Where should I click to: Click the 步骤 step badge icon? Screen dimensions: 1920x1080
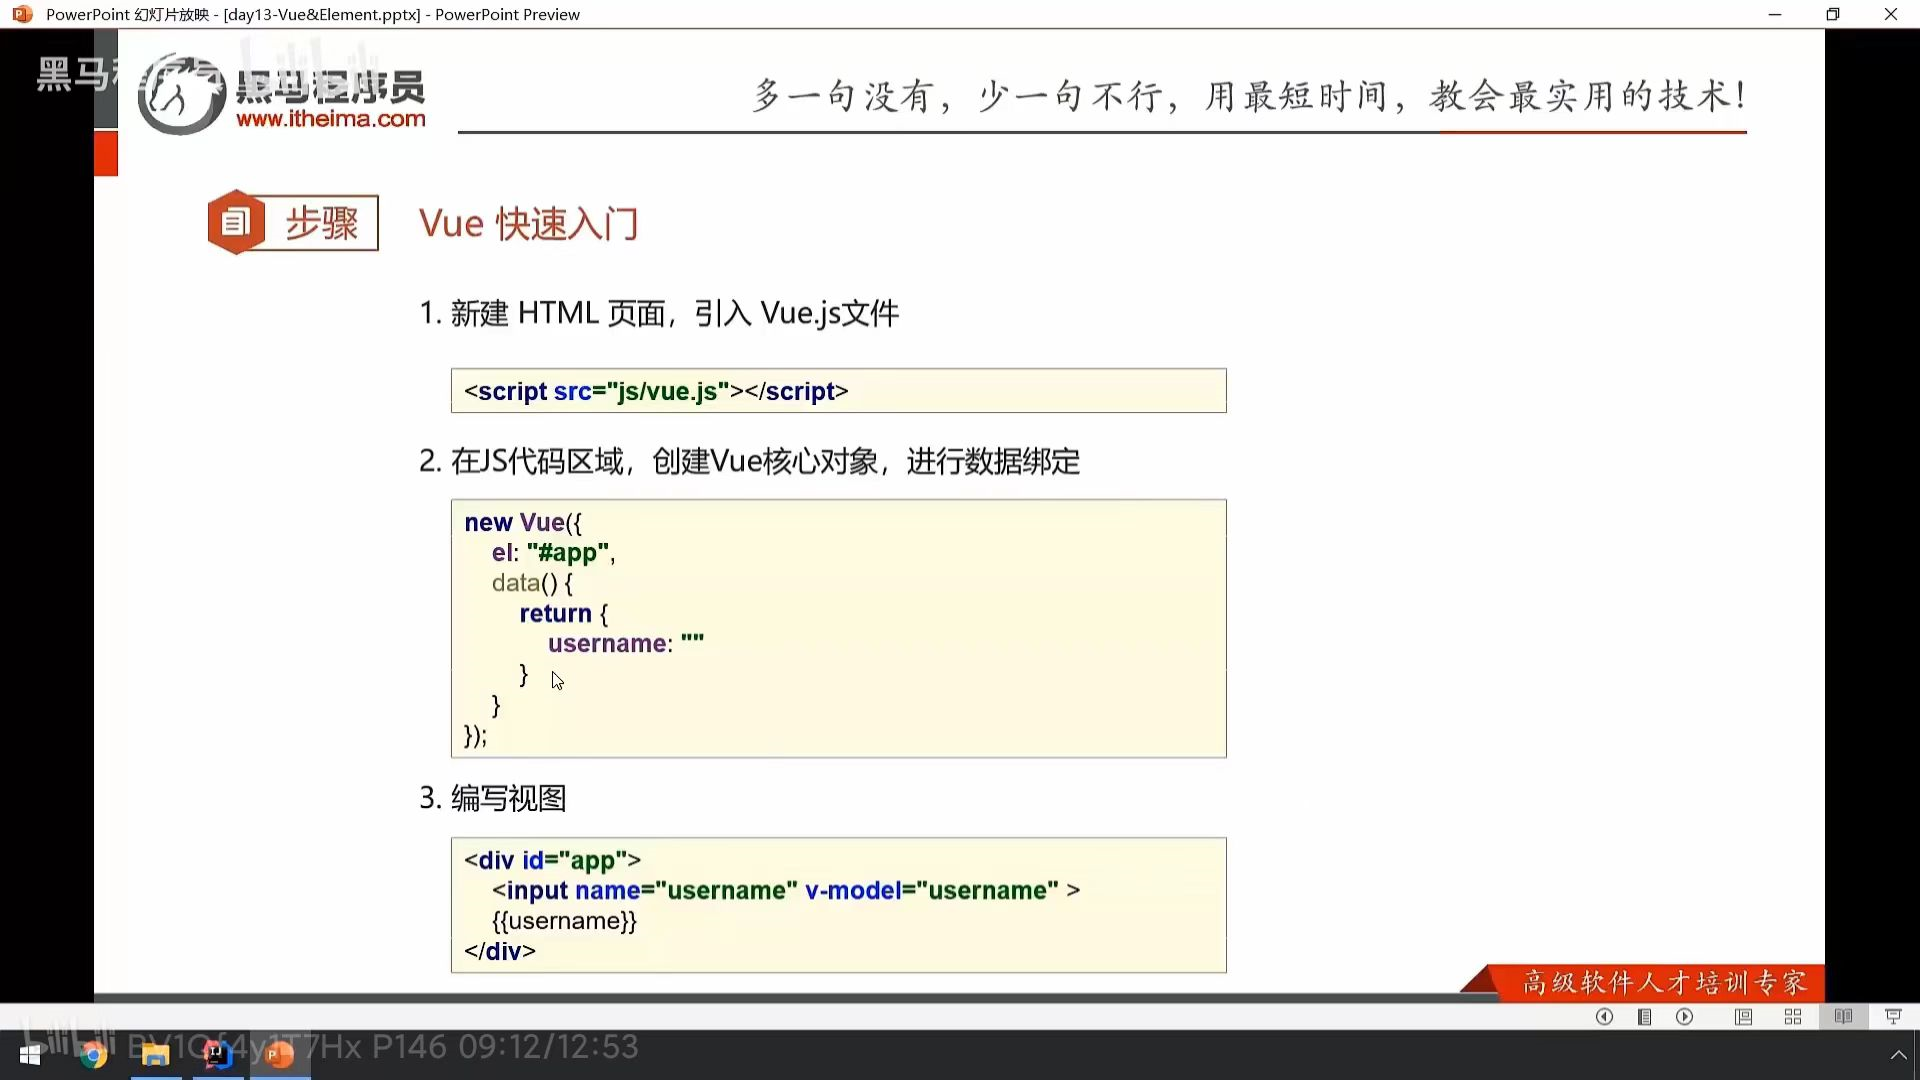pyautogui.click(x=236, y=222)
